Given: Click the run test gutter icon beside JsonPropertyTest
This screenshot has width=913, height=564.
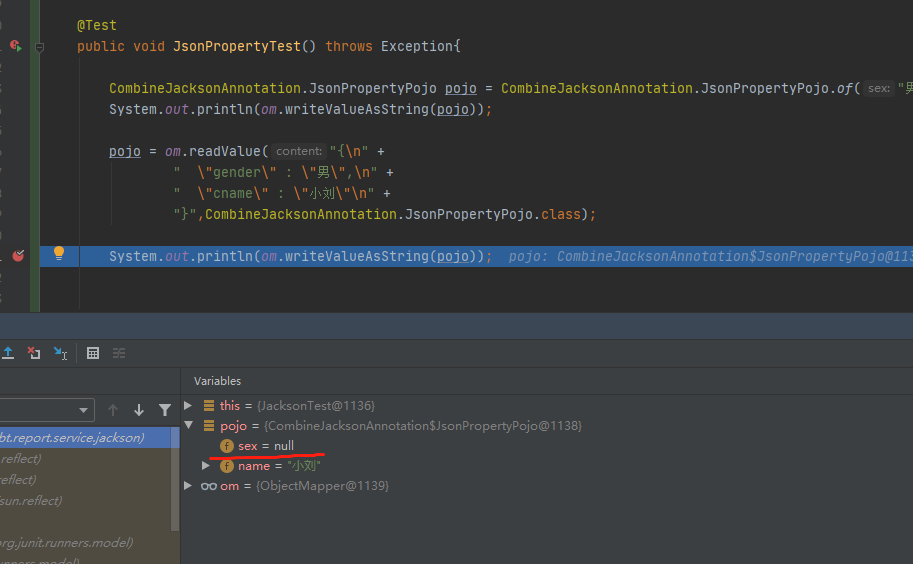Looking at the screenshot, I should 15,46.
